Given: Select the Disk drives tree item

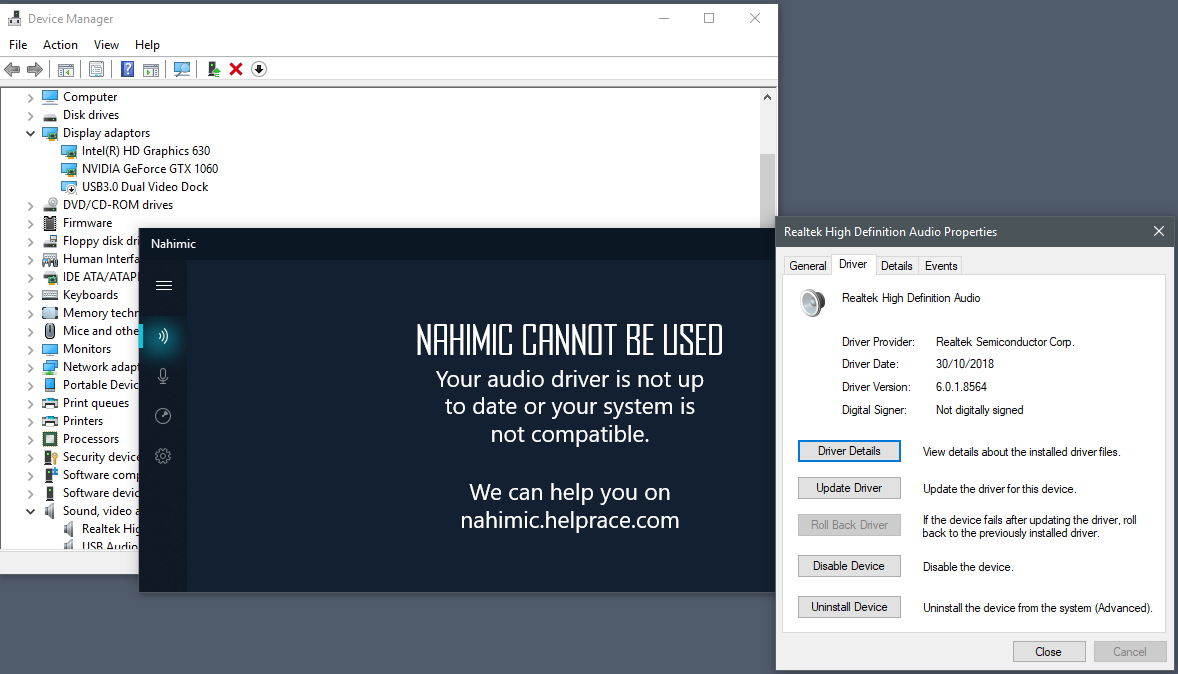Looking at the screenshot, I should (91, 115).
